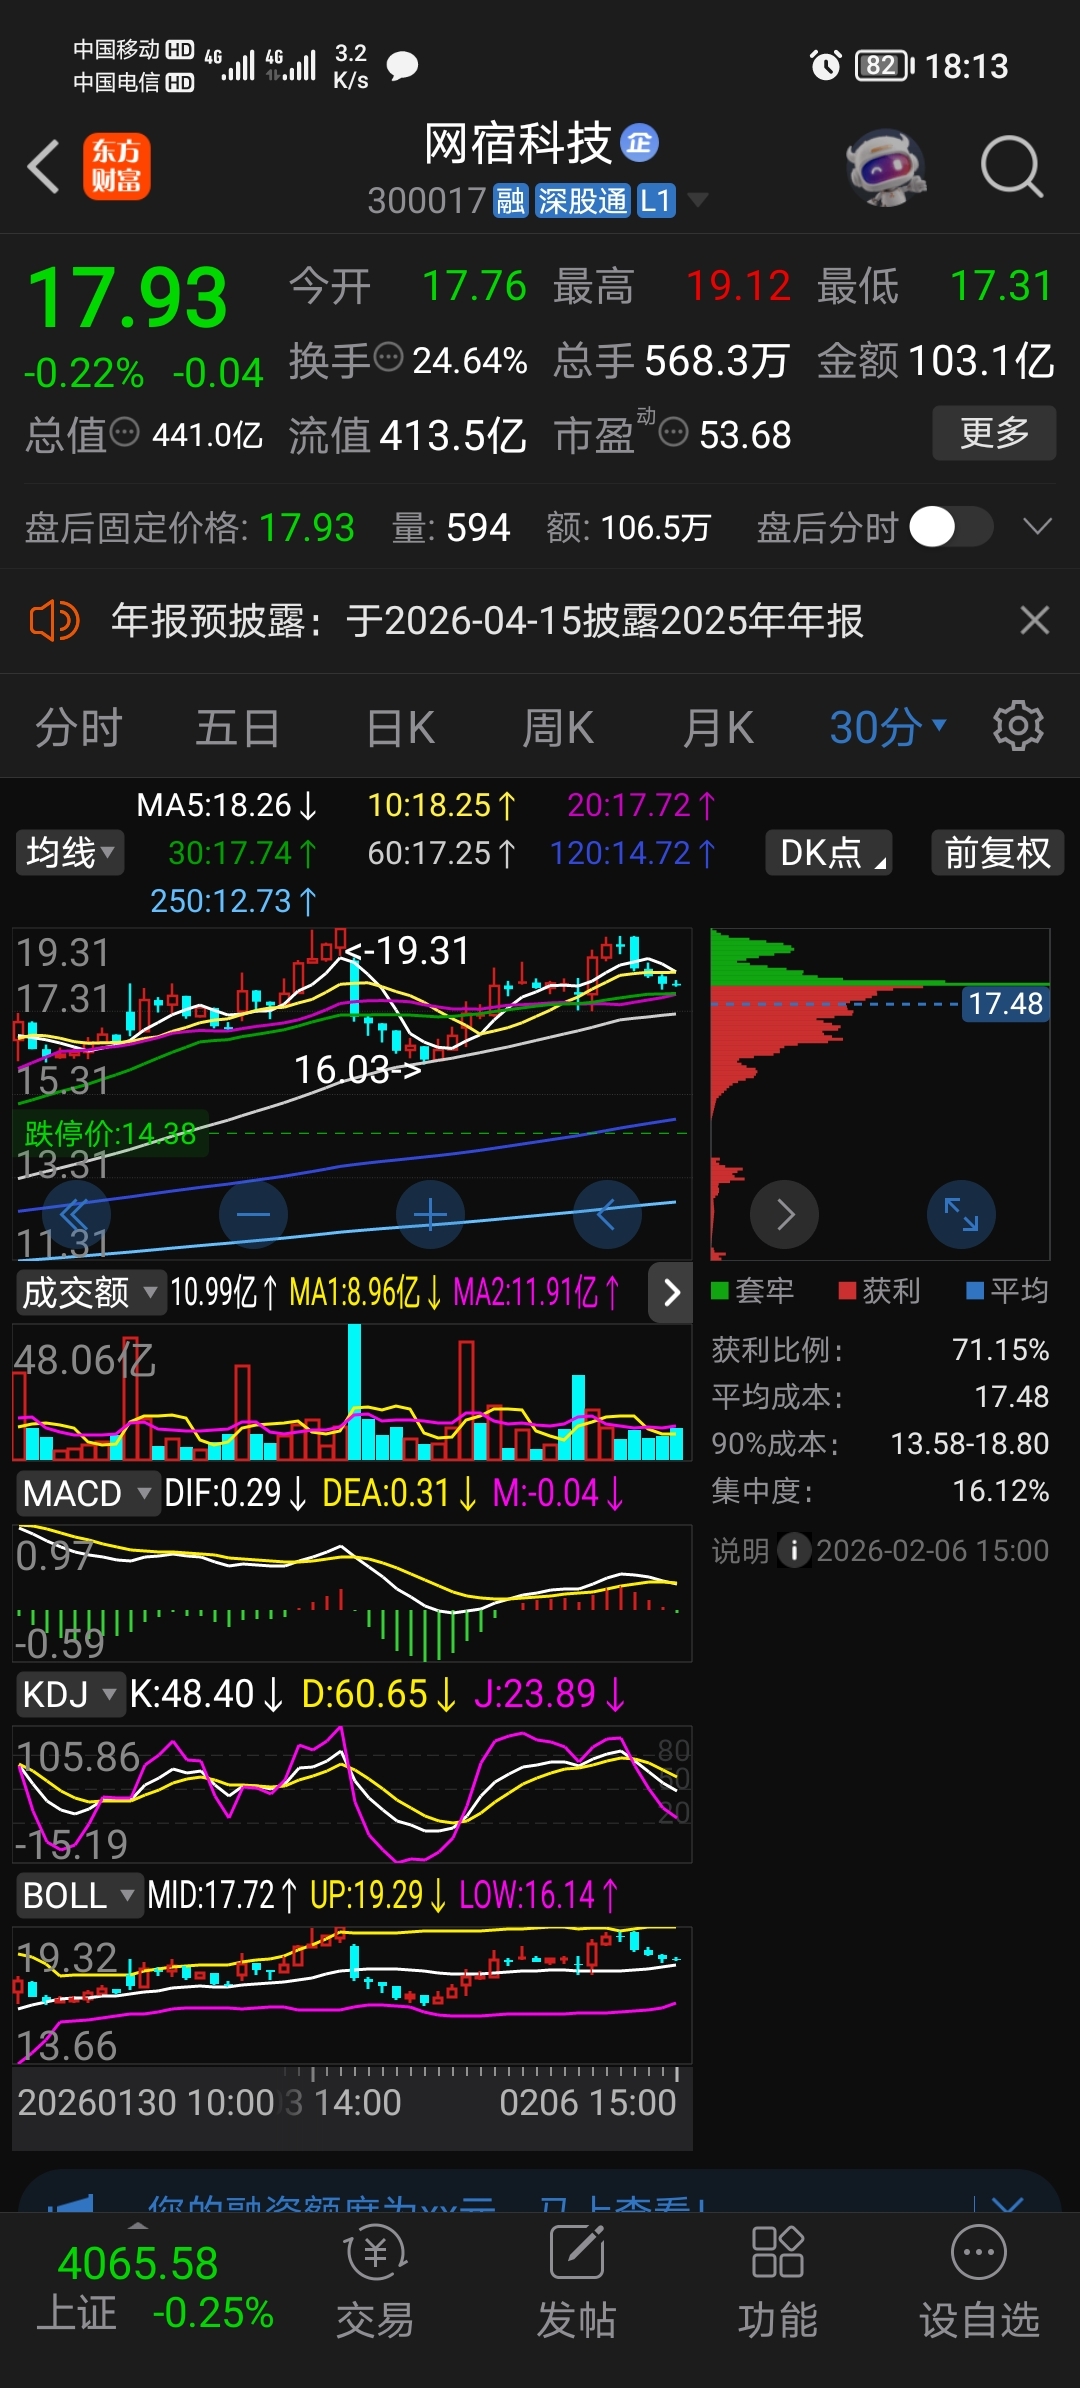Open the robot assistant avatar
The height and width of the screenshot is (2388, 1080).
tap(886, 167)
